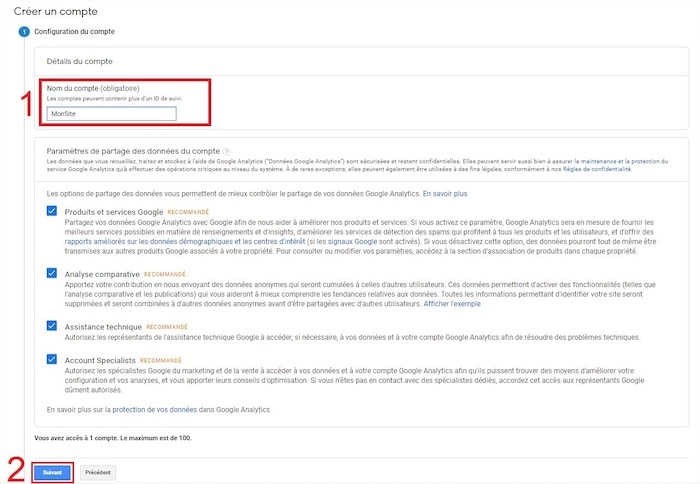Click the RECOMMANDÉ badge beside Account Specialists
The height and width of the screenshot is (484, 700).
[160, 359]
